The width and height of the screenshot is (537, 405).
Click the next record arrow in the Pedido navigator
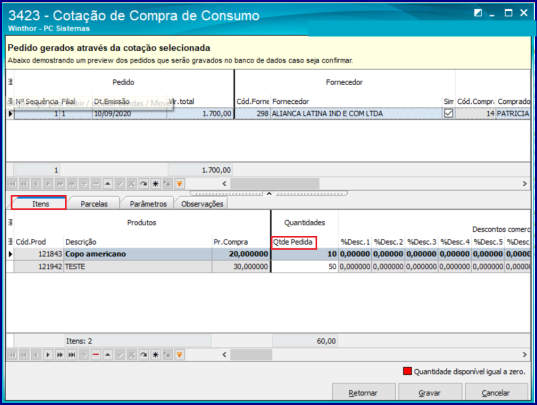point(48,184)
